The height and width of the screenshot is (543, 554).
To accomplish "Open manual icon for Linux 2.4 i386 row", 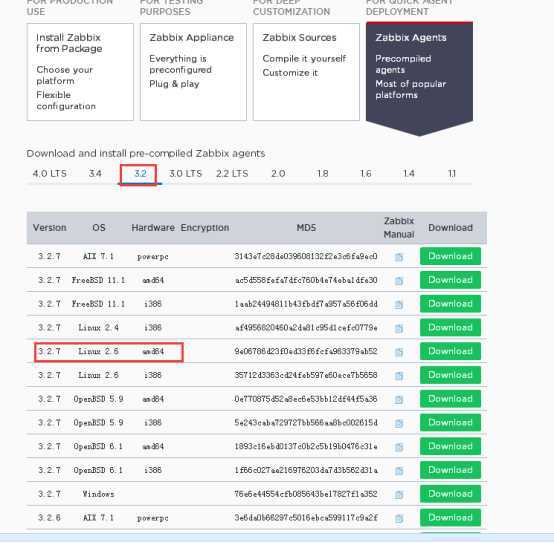I will [x=399, y=328].
